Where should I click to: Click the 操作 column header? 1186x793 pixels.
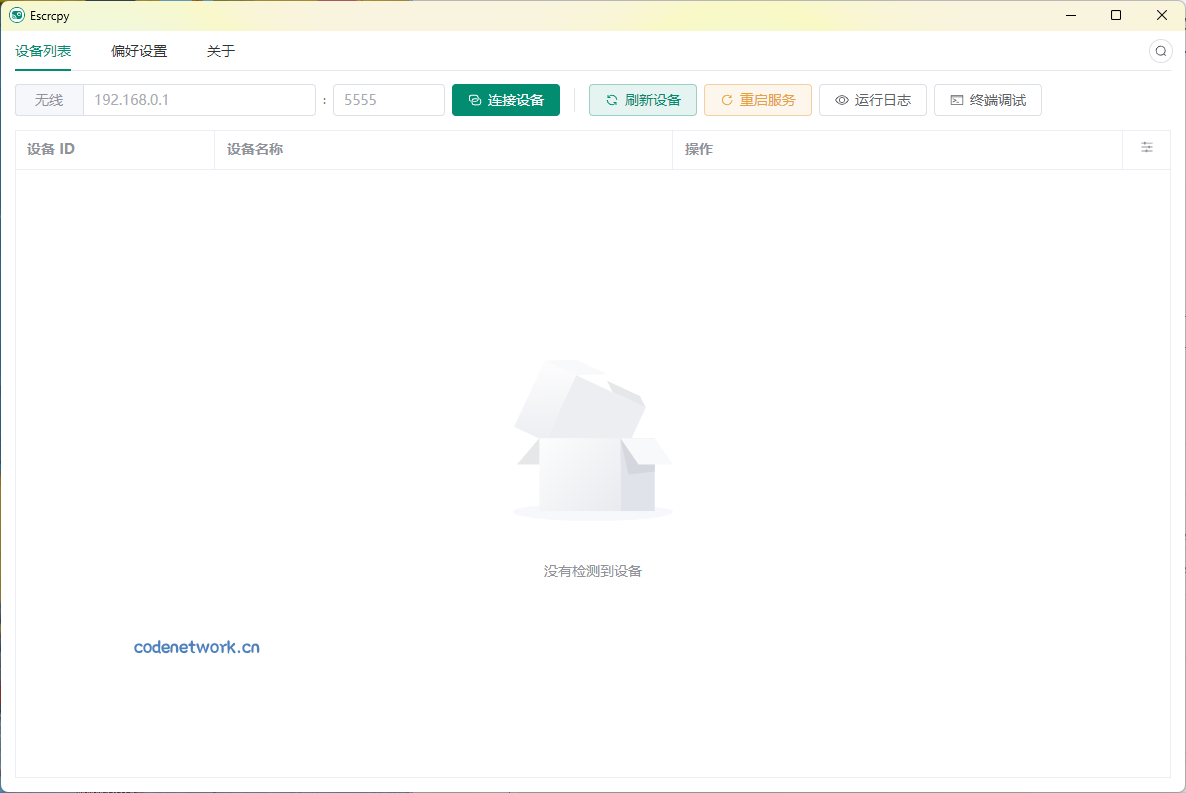[x=698, y=148]
